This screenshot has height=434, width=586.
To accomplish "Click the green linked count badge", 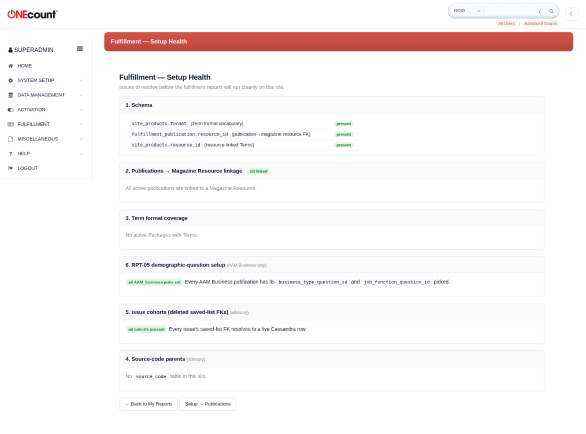I will [x=258, y=171].
